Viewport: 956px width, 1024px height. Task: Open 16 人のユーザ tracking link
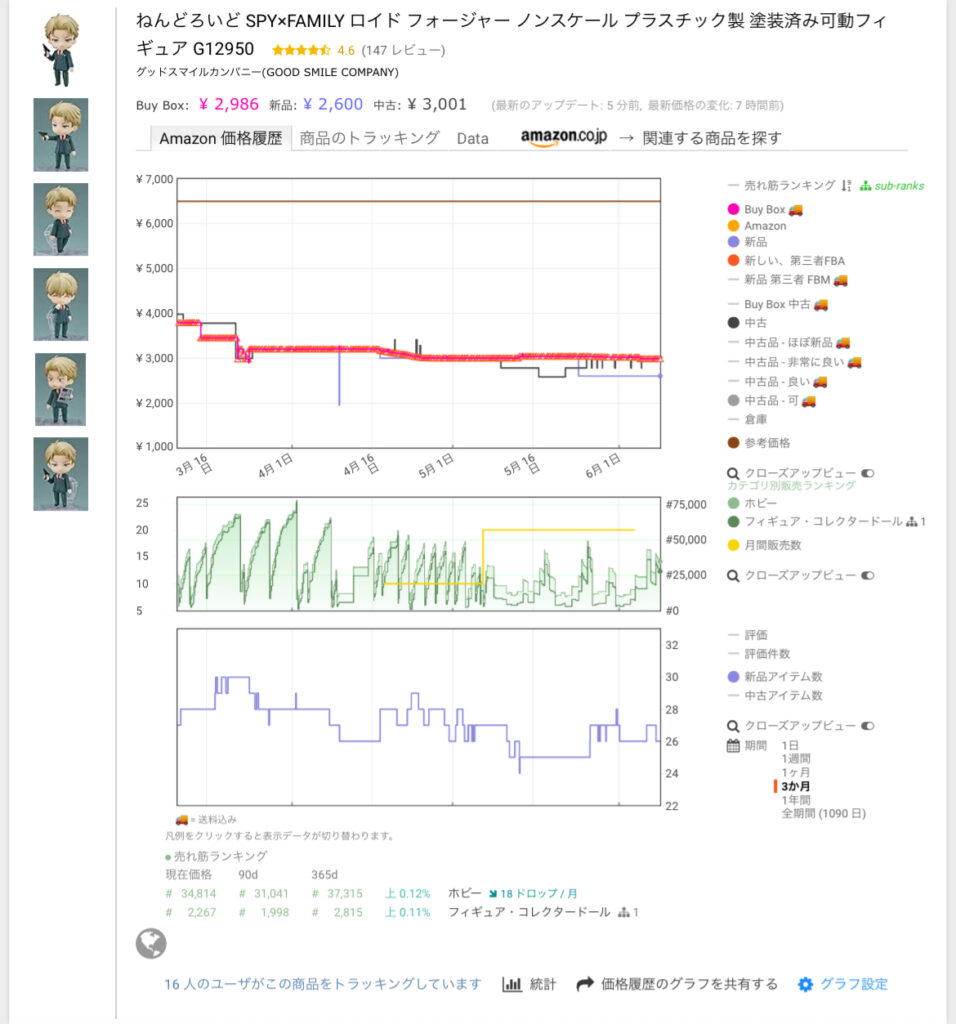[323, 984]
